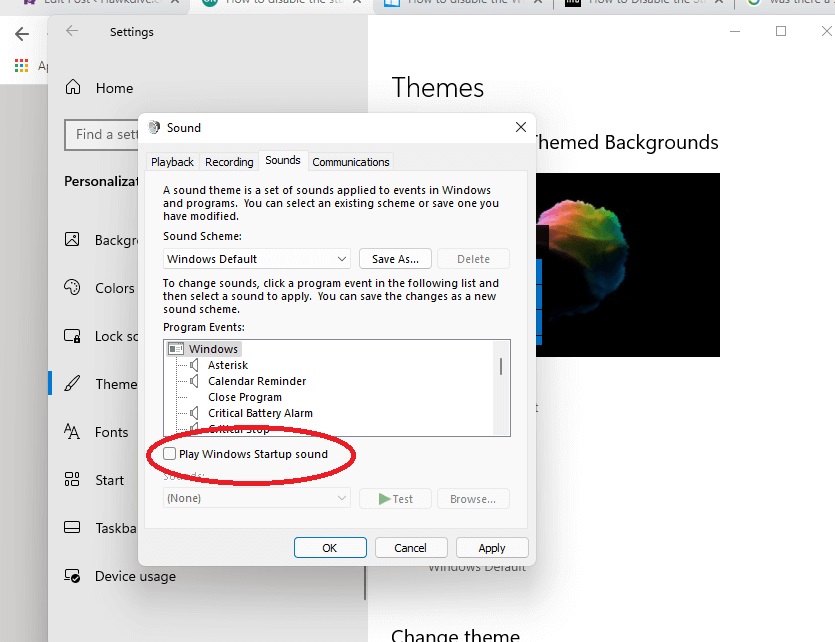Open the Themes section in sidebar

point(72,384)
